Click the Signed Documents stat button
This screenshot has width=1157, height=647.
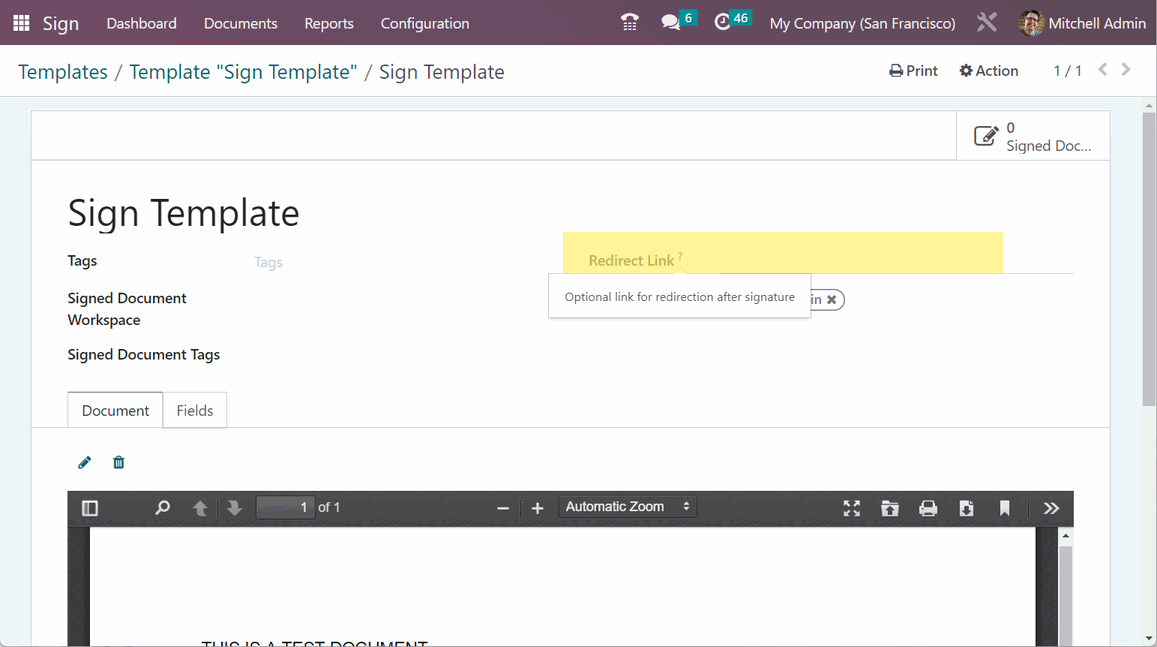[x=1033, y=137]
